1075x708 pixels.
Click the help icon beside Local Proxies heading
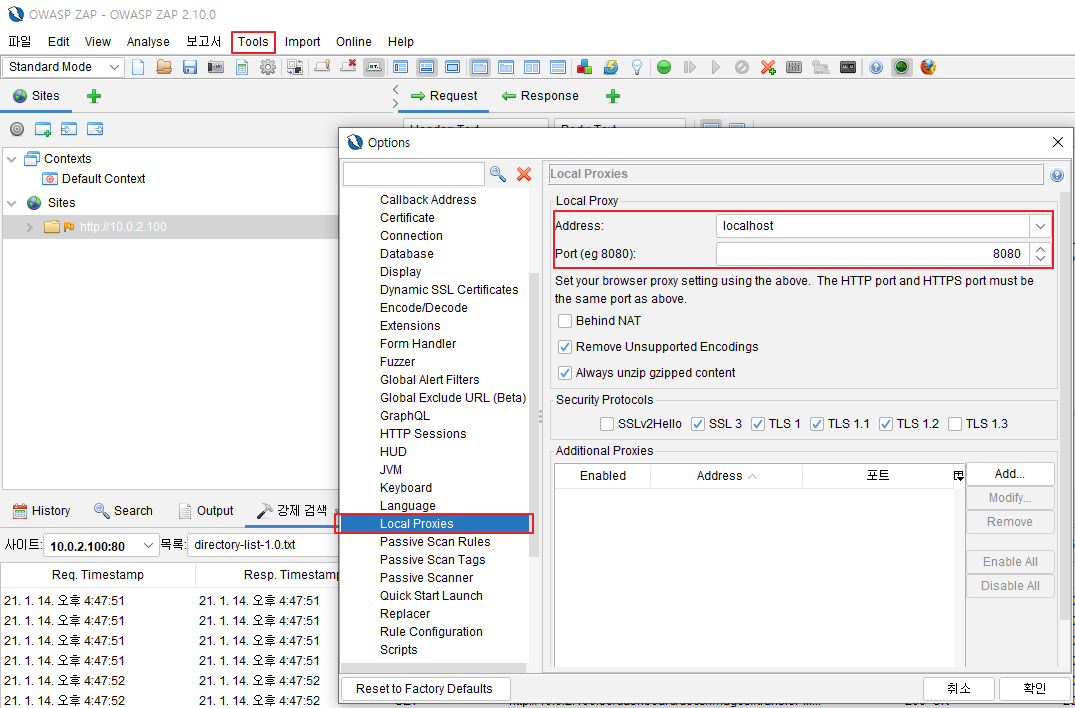1056,175
